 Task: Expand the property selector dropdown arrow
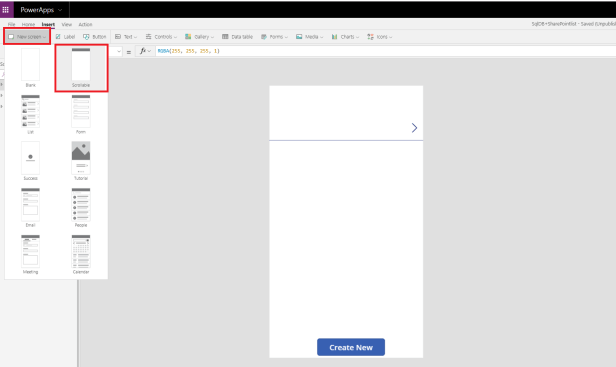coord(119,51)
